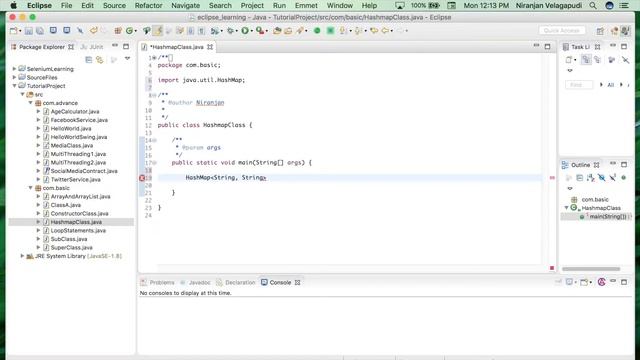640x360 pixels.
Task: Collapse the com.basic package
Action: (x=31, y=188)
